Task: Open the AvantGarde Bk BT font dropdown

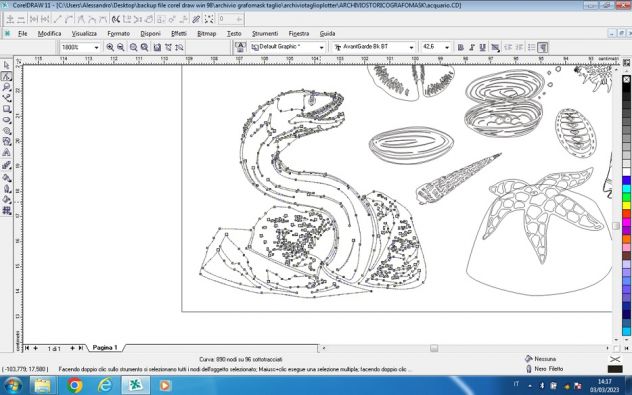Action: [411, 47]
